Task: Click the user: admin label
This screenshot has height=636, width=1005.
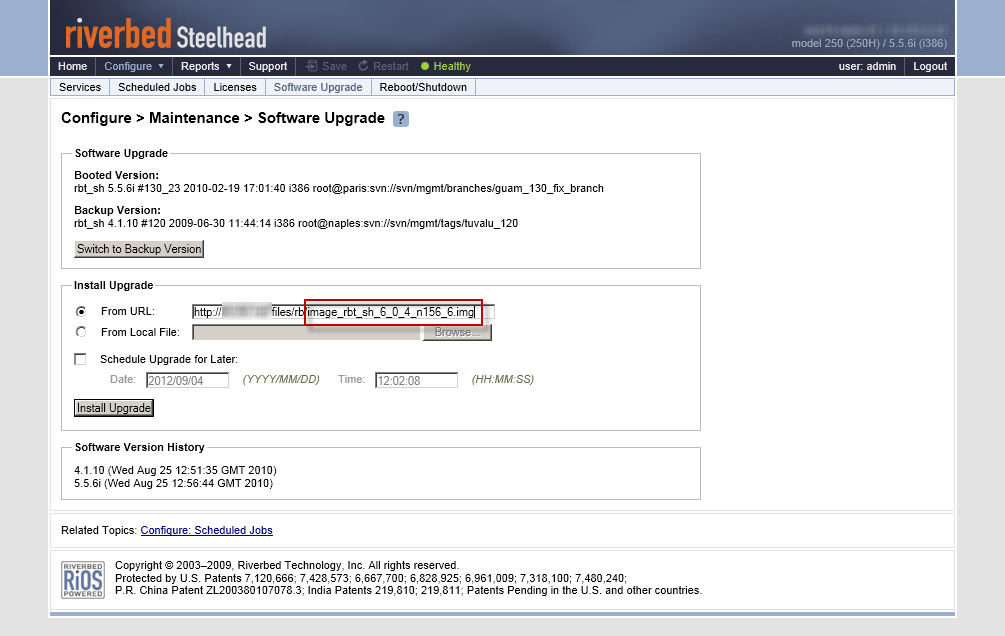Action: 867,66
